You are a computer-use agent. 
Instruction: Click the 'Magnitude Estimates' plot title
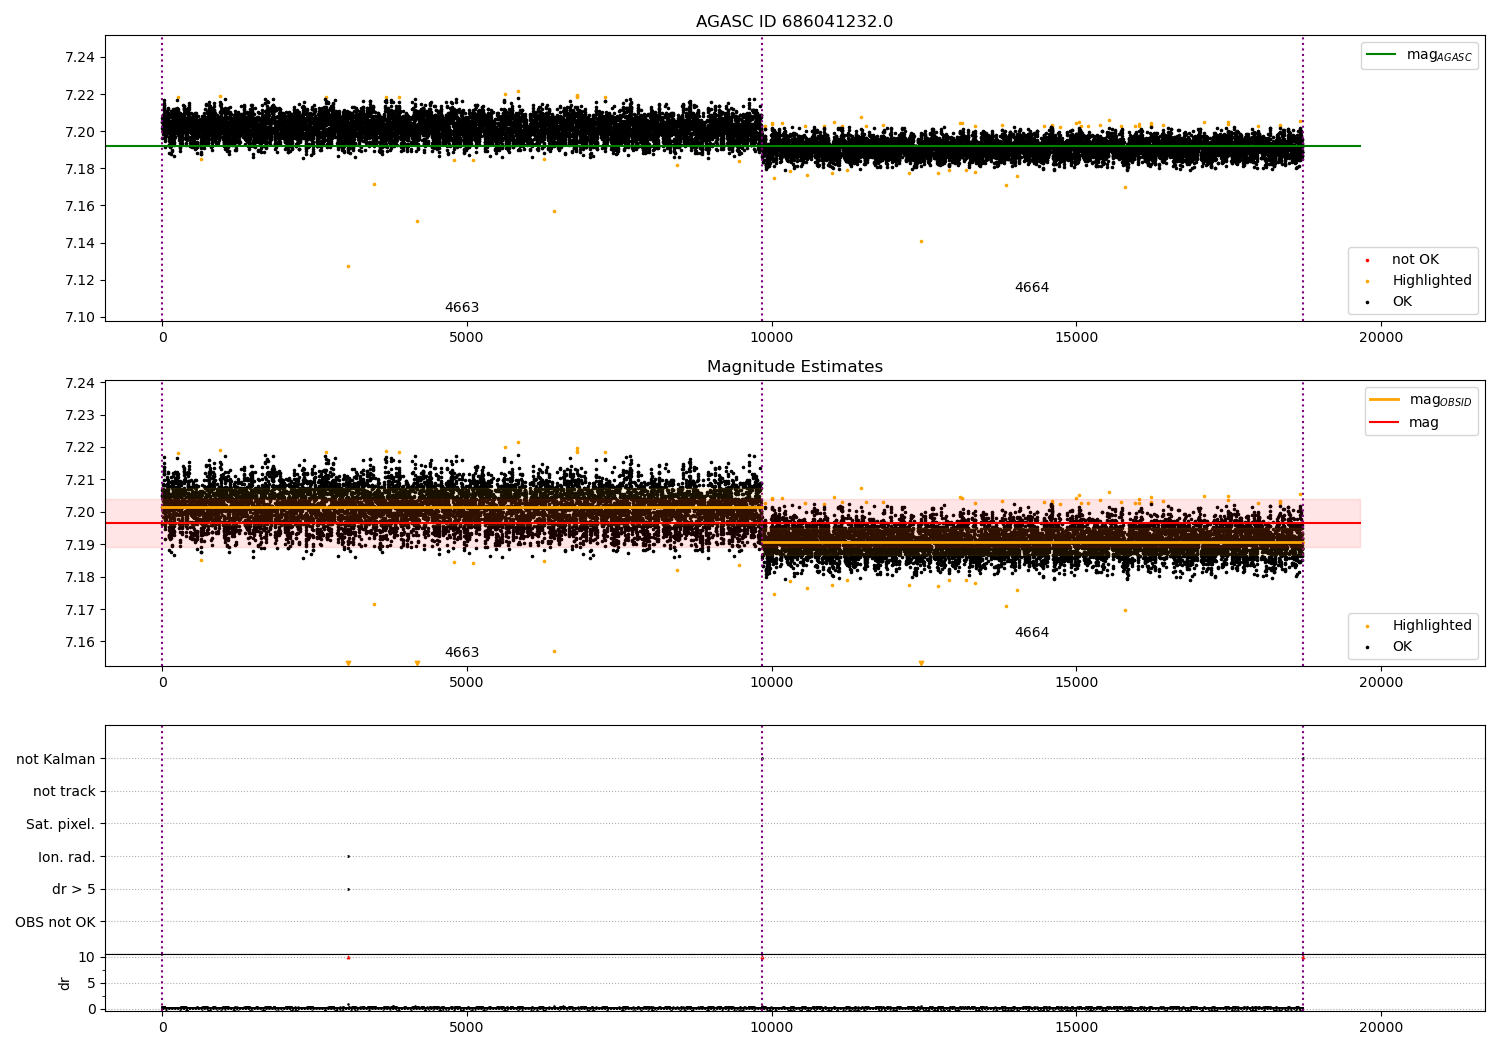794,367
